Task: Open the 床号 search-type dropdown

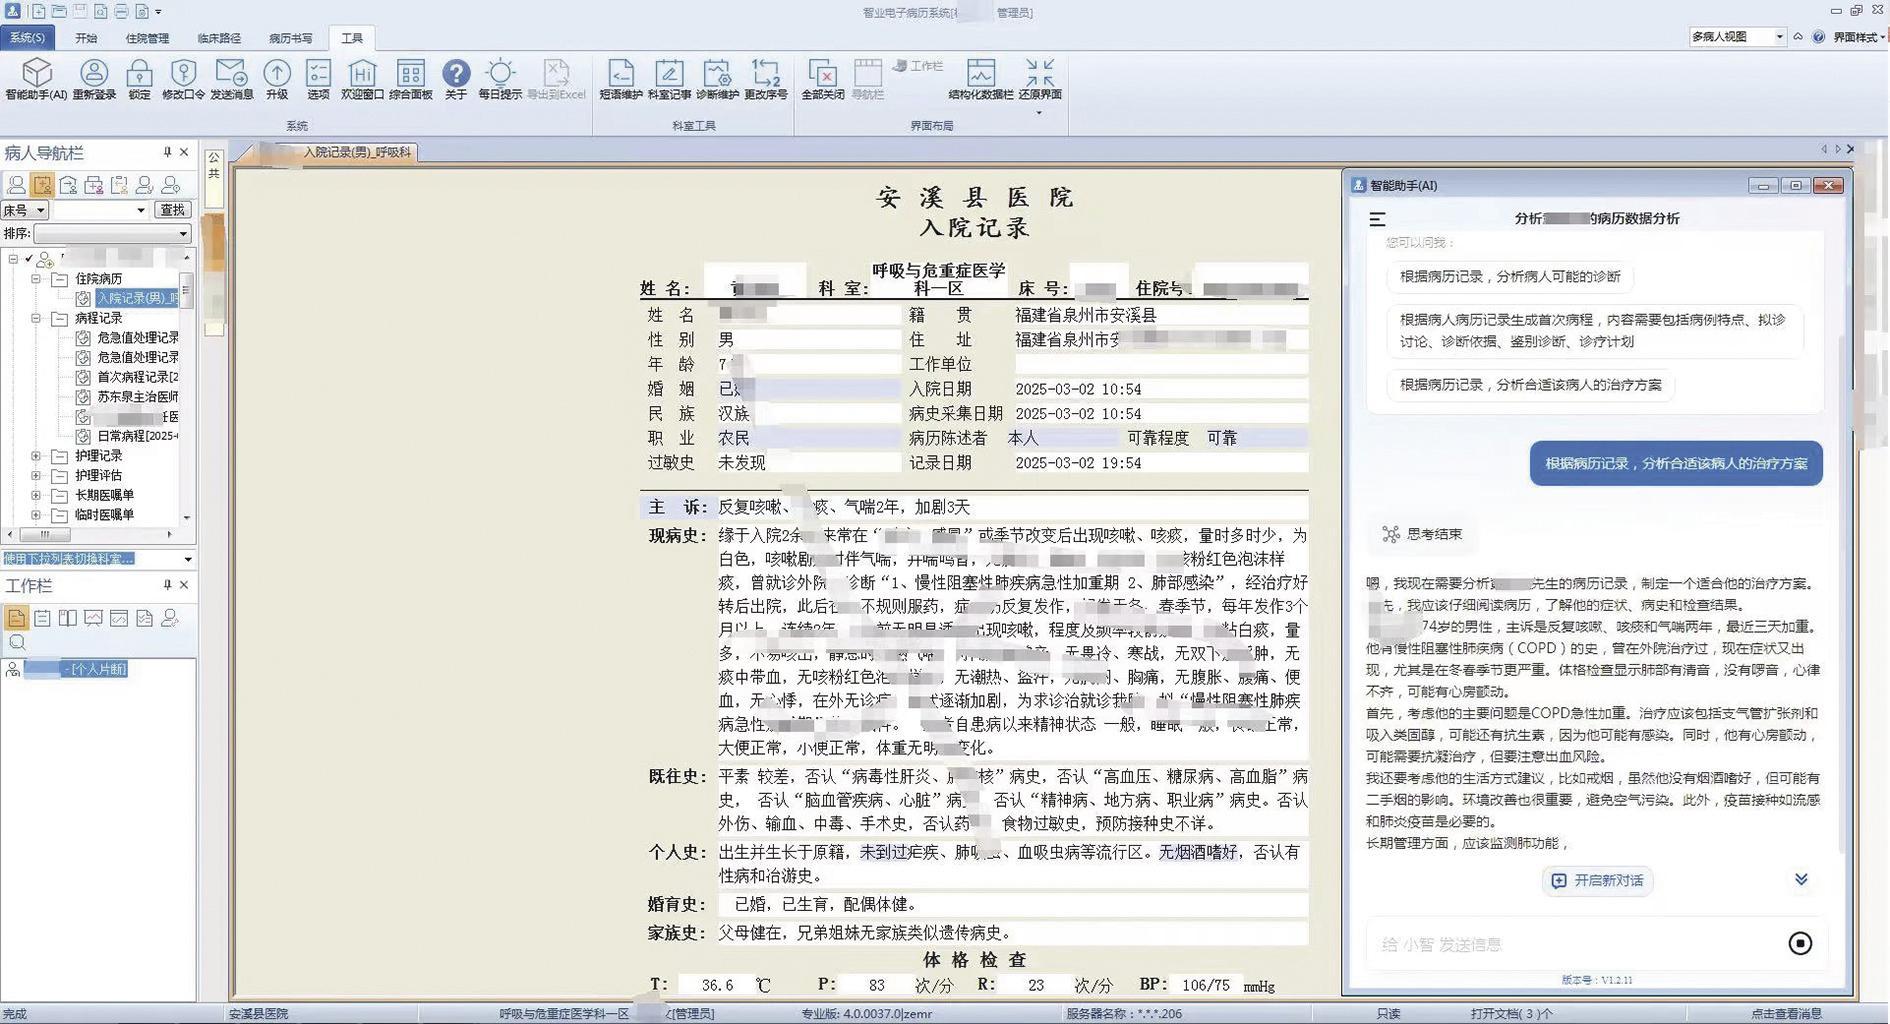Action: coord(25,210)
